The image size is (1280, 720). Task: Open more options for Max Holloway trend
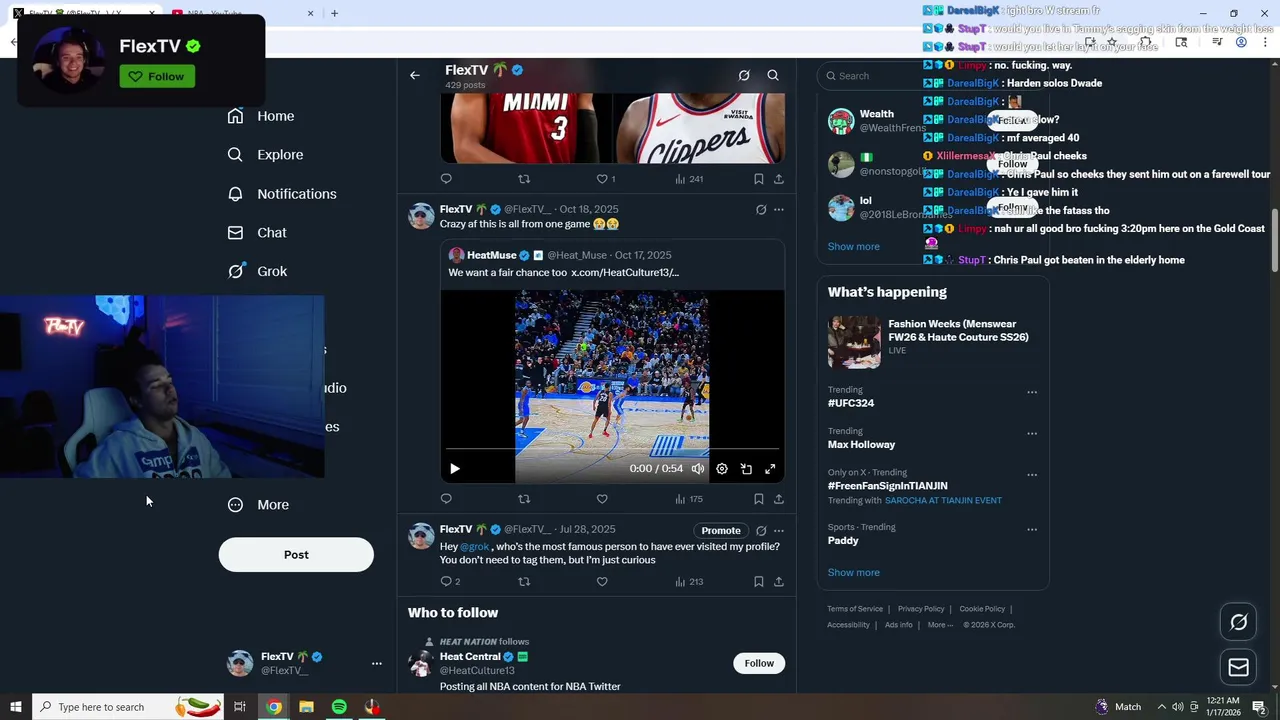click(x=1032, y=434)
